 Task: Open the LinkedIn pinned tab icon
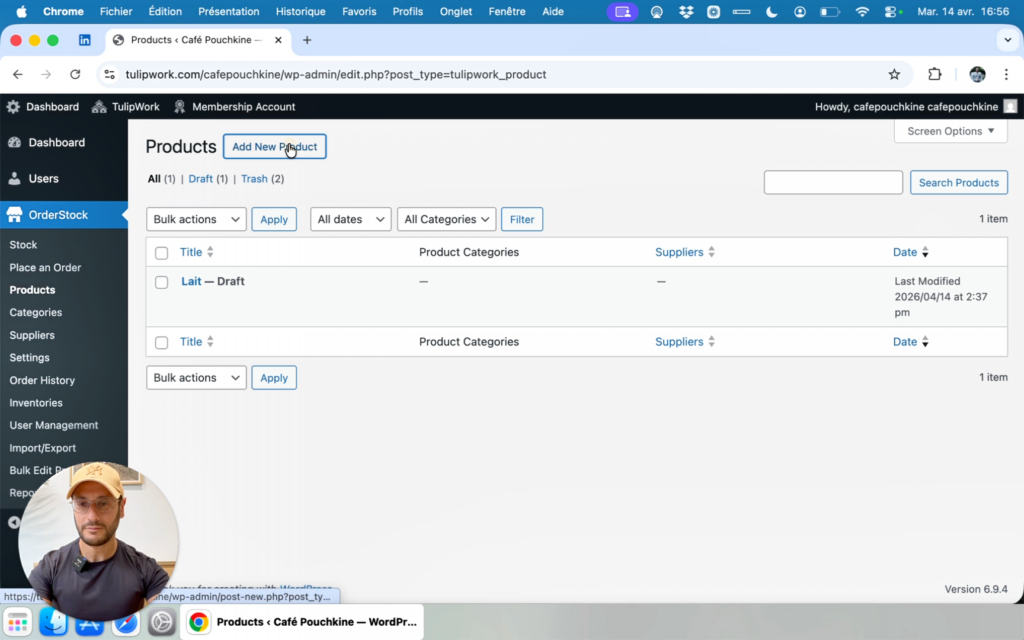(x=85, y=40)
